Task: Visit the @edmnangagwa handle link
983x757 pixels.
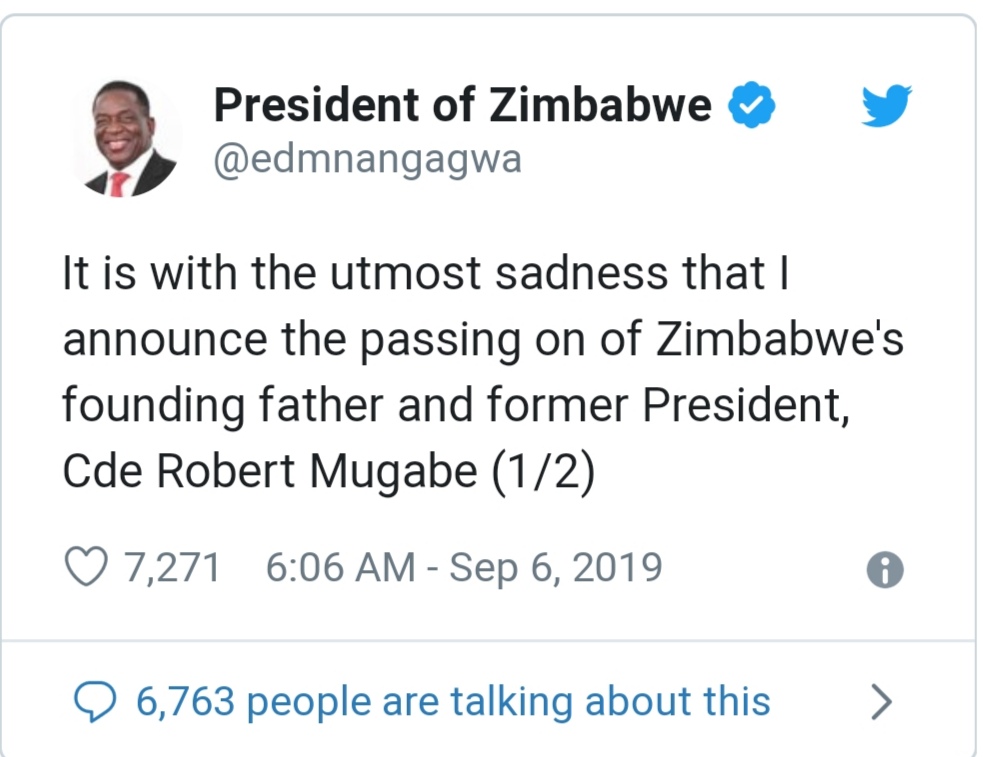Action: pos(367,158)
